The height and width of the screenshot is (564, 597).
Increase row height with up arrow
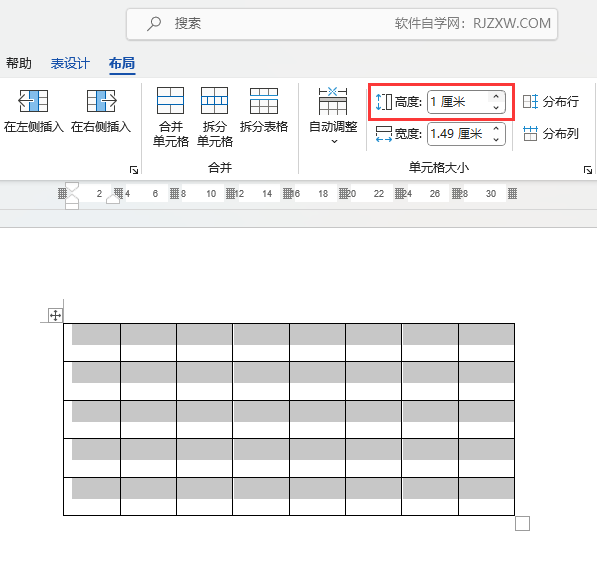tap(496, 97)
